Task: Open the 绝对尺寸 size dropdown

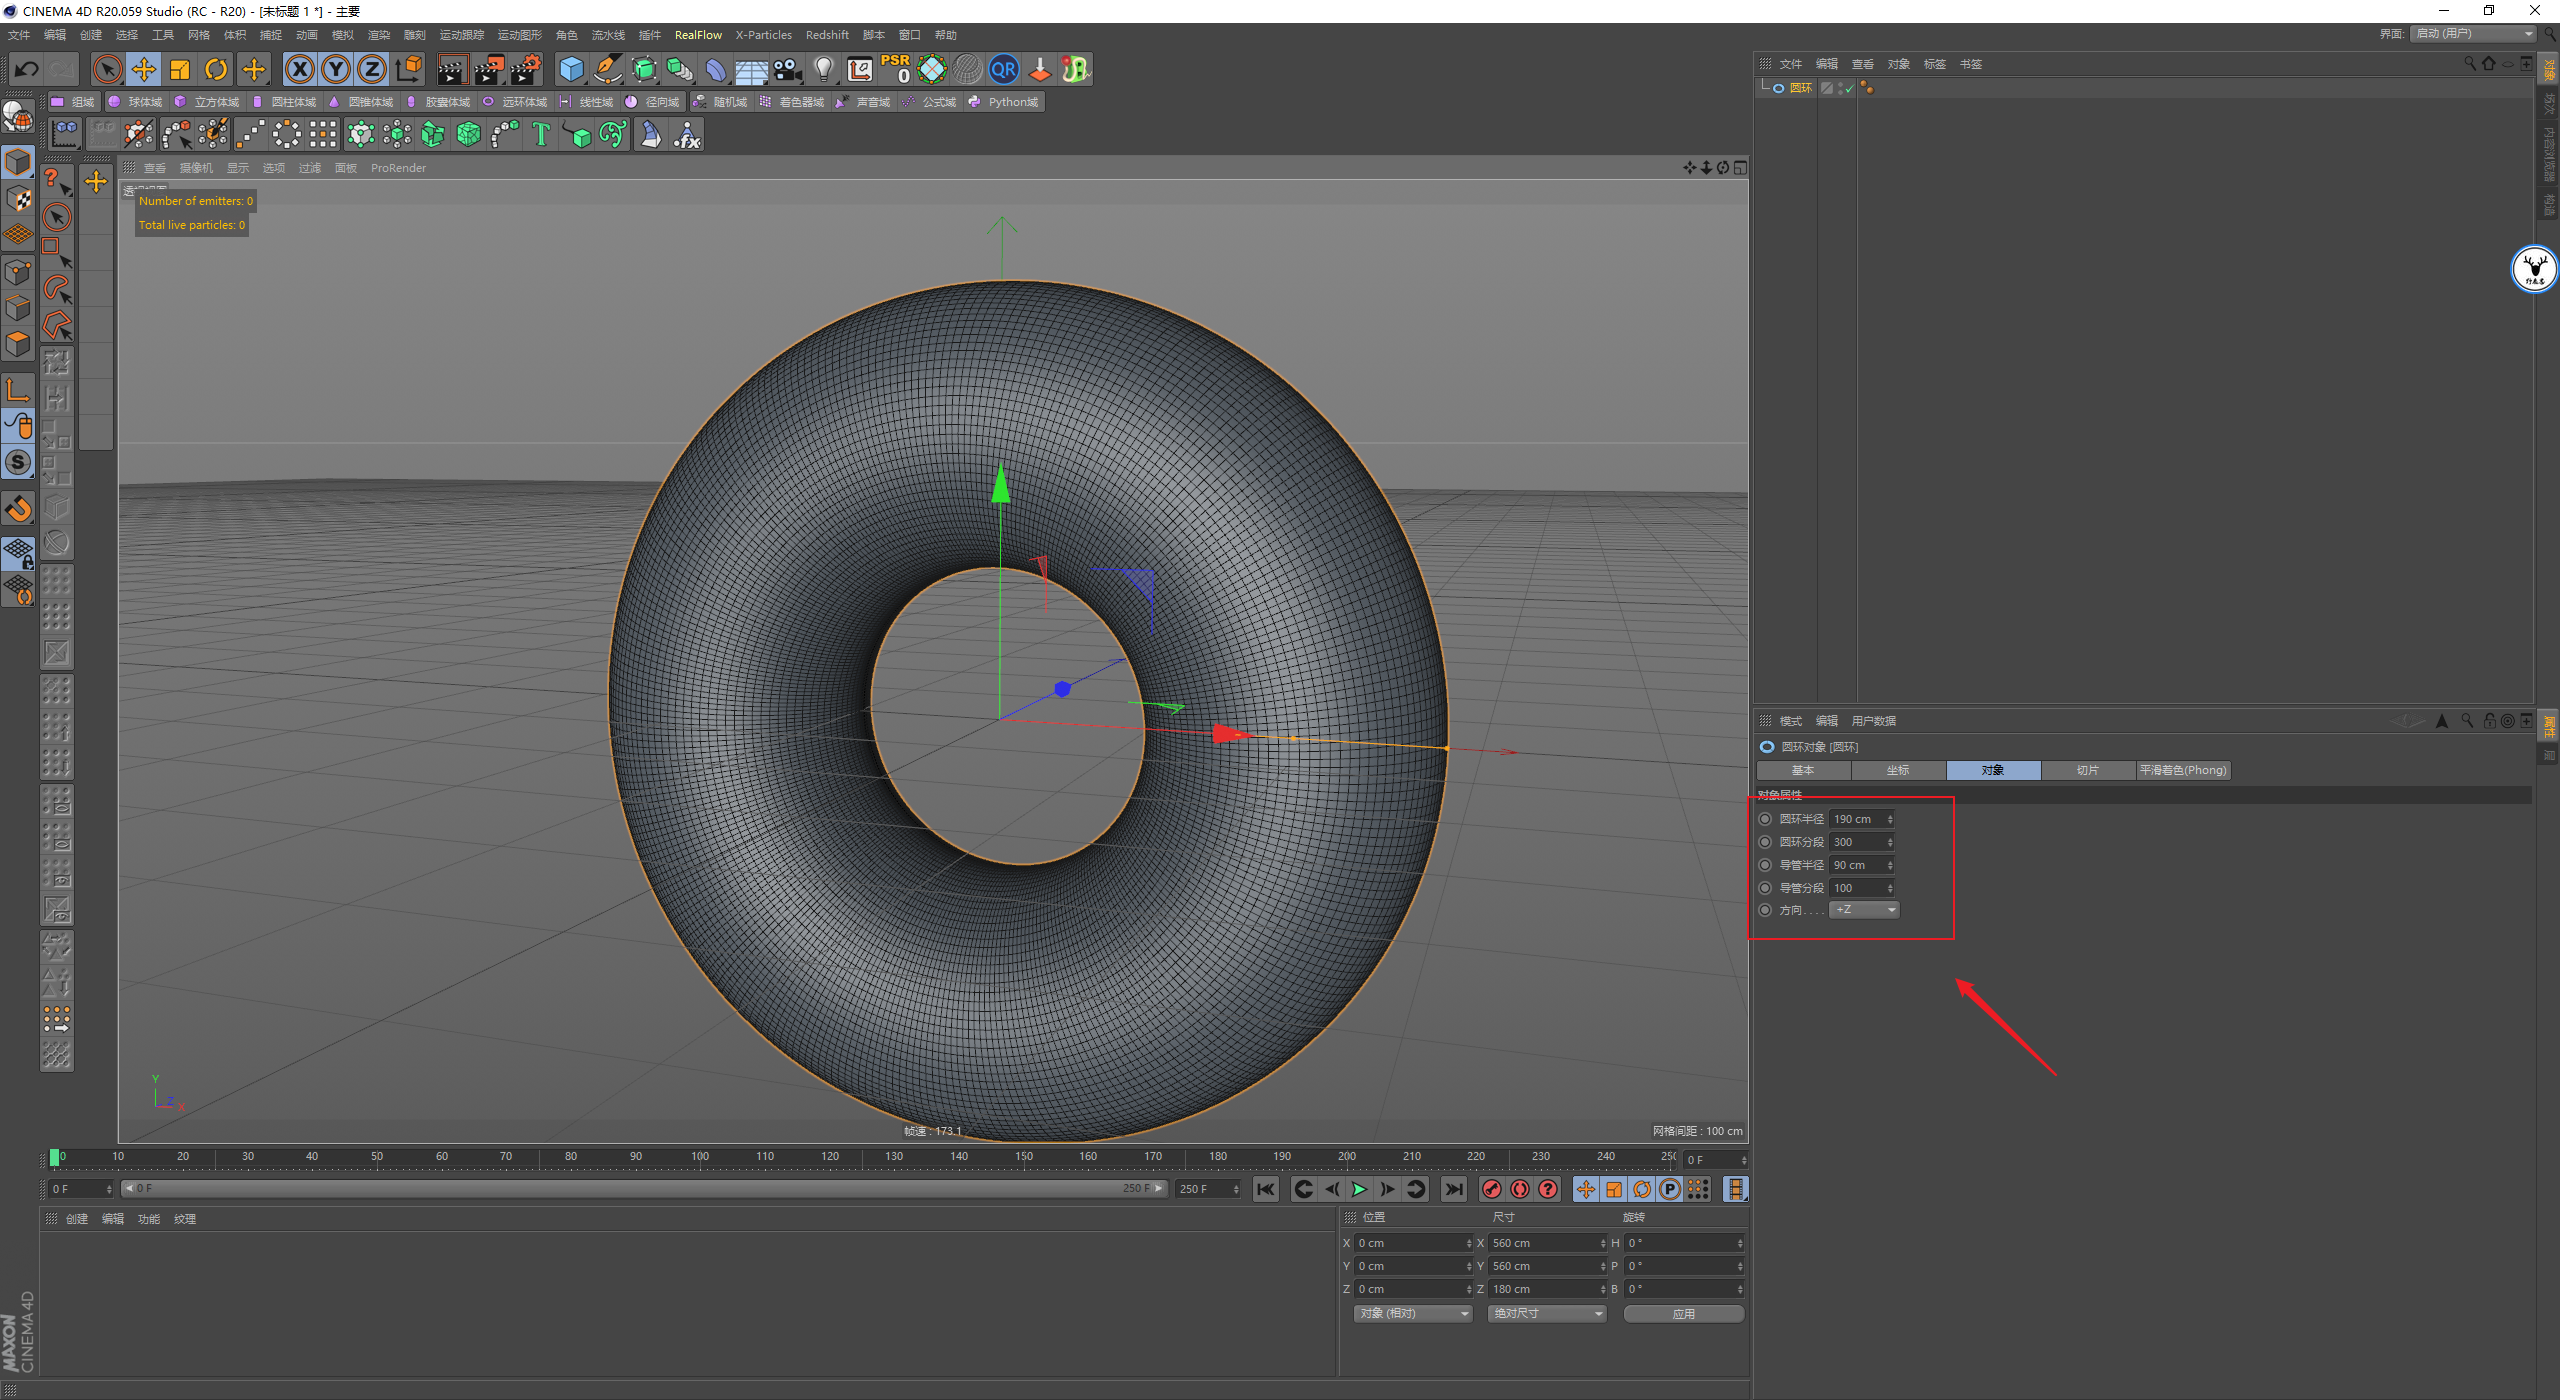Action: 1547,1314
